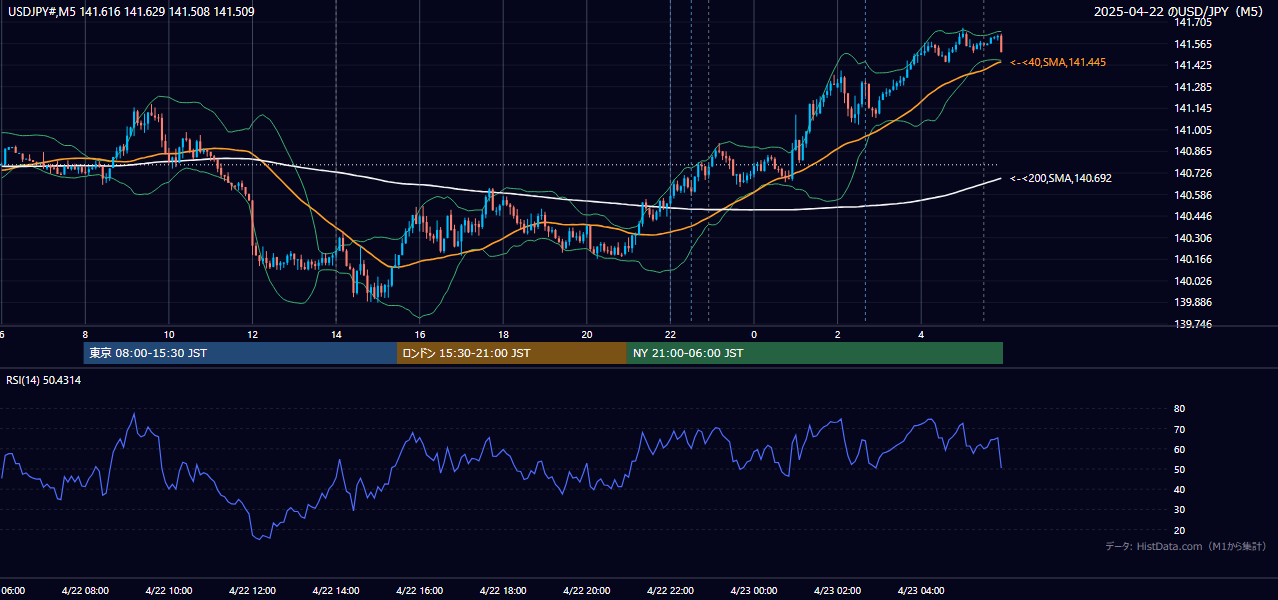This screenshot has width=1278, height=600.
Task: Click price axis value 140.306
Action: 1192,238
